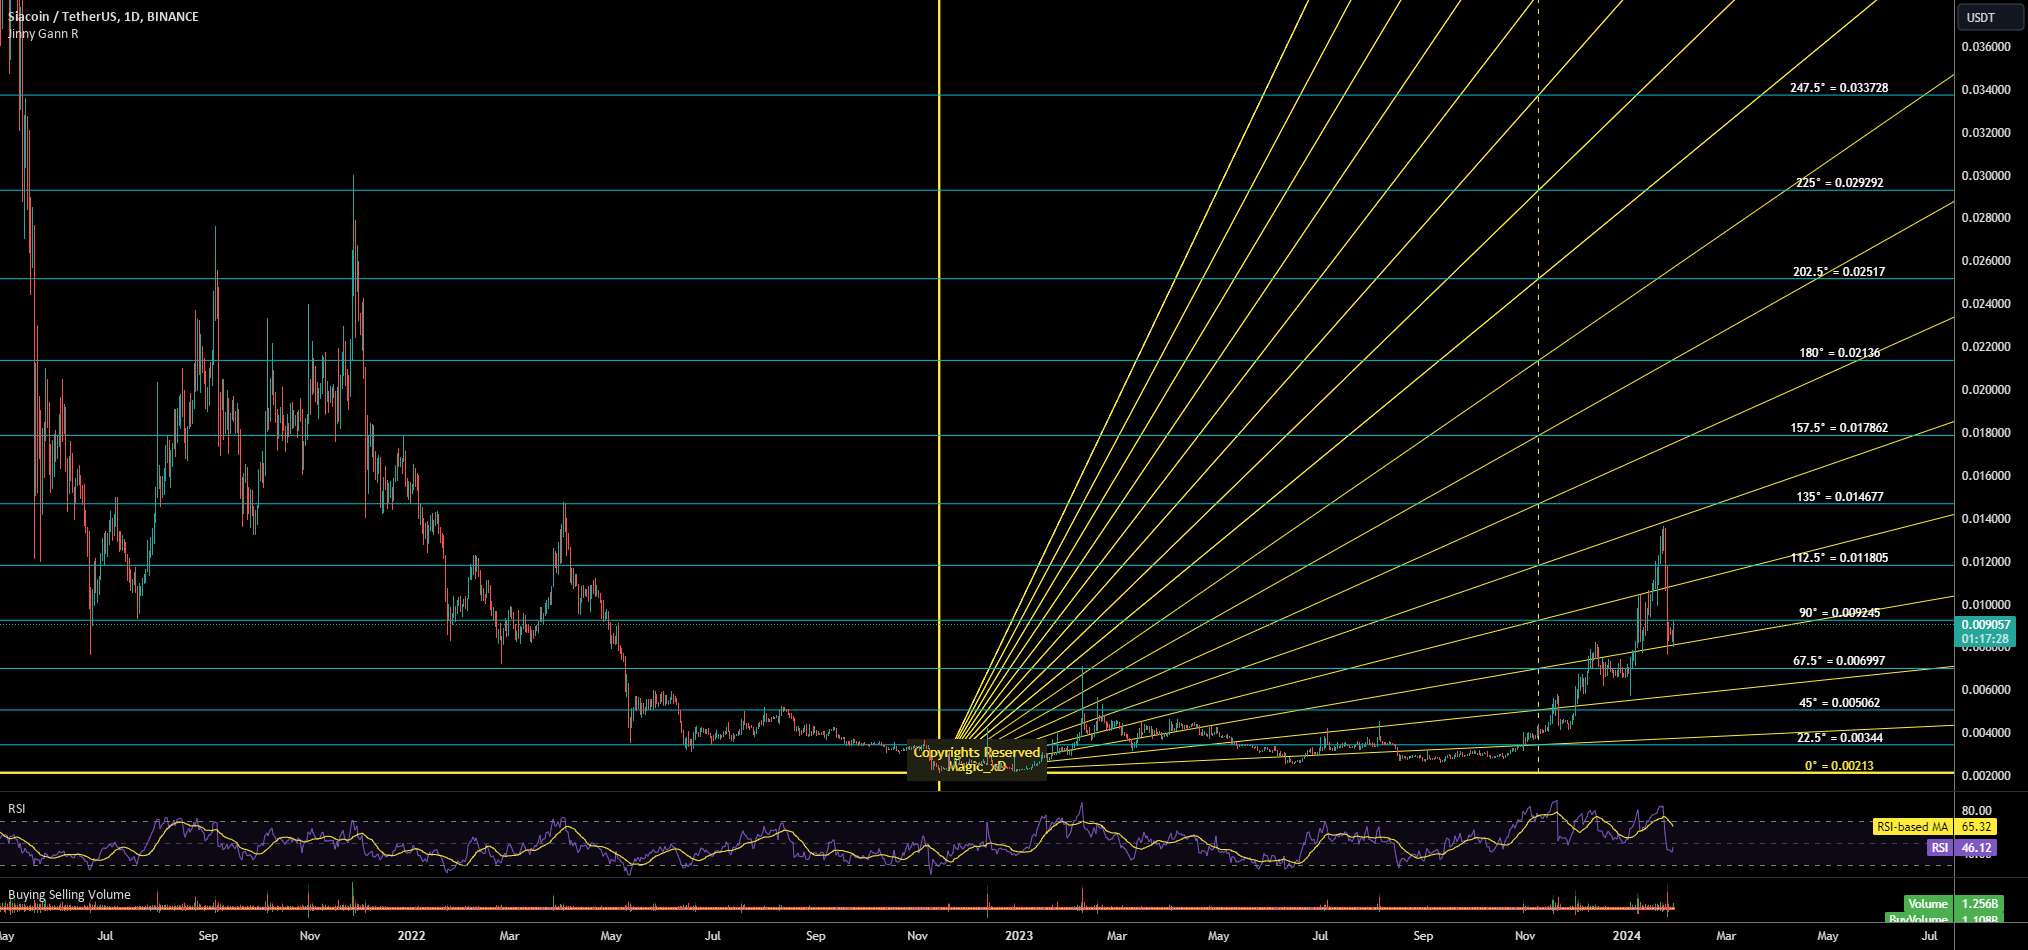Select the 225° = 0.029292 level label

[1839, 183]
